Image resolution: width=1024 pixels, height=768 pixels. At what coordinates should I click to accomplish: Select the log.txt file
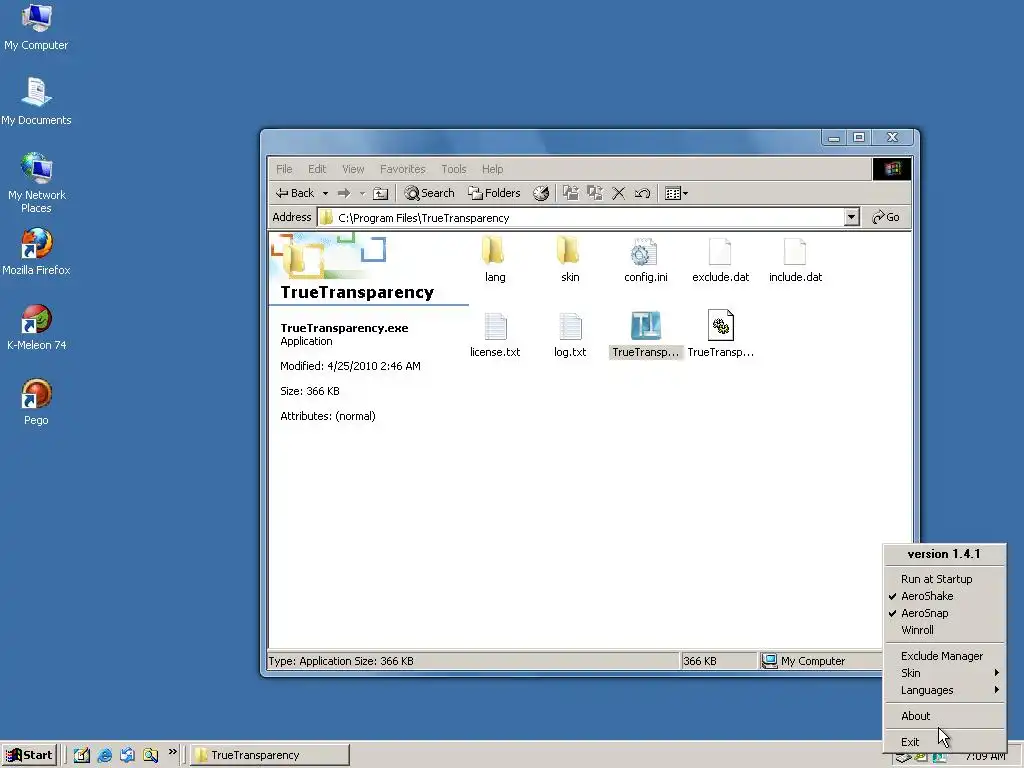click(570, 334)
